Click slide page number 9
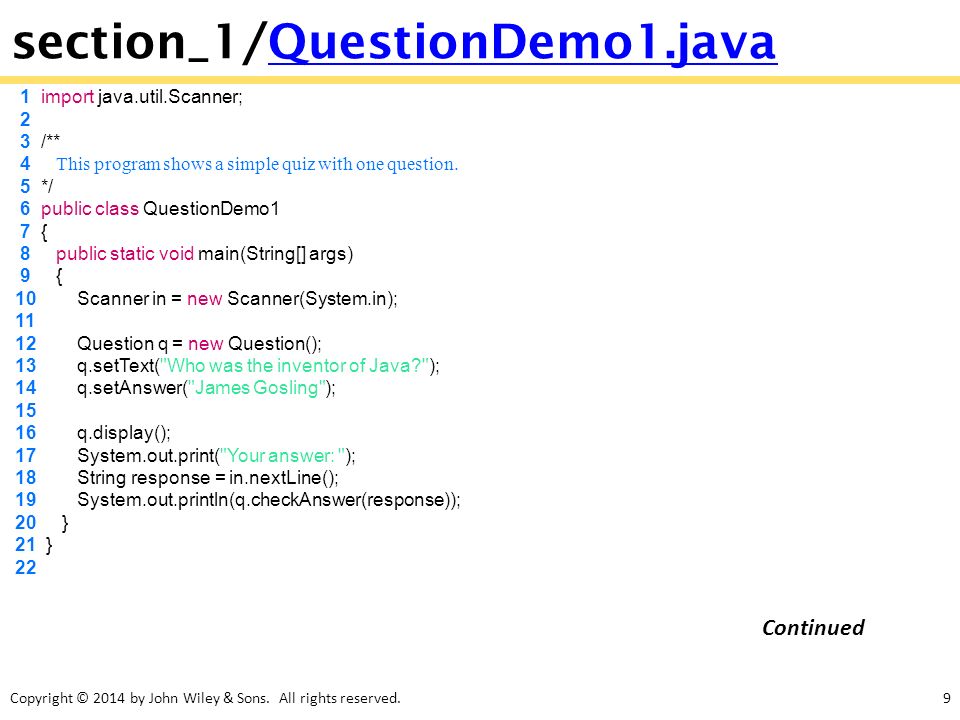Screen dimensions: 960x720 pyautogui.click(x=947, y=698)
